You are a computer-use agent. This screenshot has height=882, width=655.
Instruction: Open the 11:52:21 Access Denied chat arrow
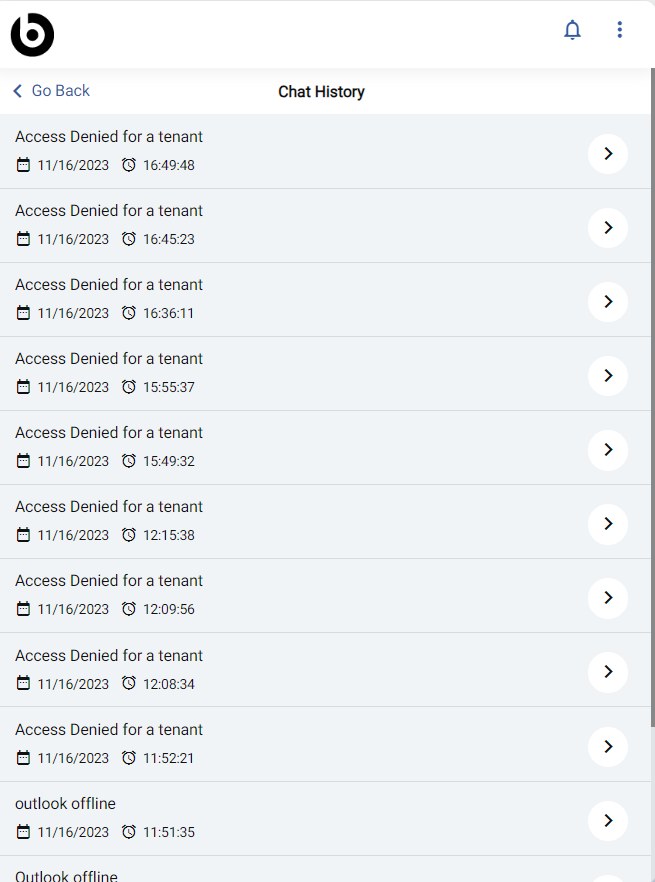coord(608,746)
